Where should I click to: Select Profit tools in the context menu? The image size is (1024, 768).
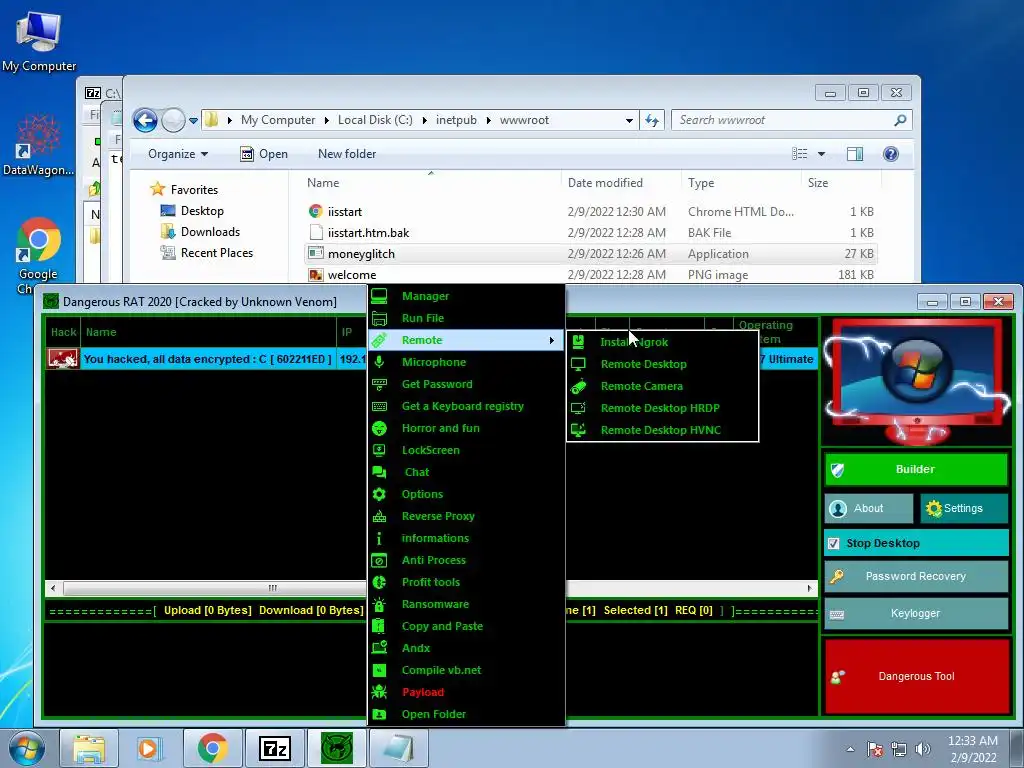pyautogui.click(x=466, y=582)
